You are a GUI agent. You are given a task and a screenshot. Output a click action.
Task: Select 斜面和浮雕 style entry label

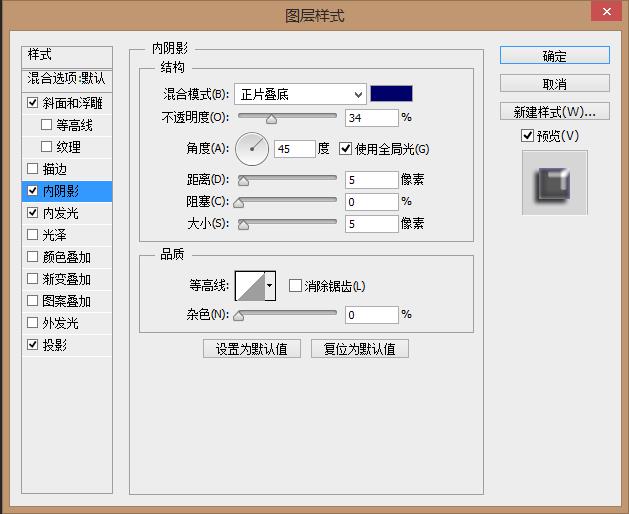pyautogui.click(x=73, y=103)
